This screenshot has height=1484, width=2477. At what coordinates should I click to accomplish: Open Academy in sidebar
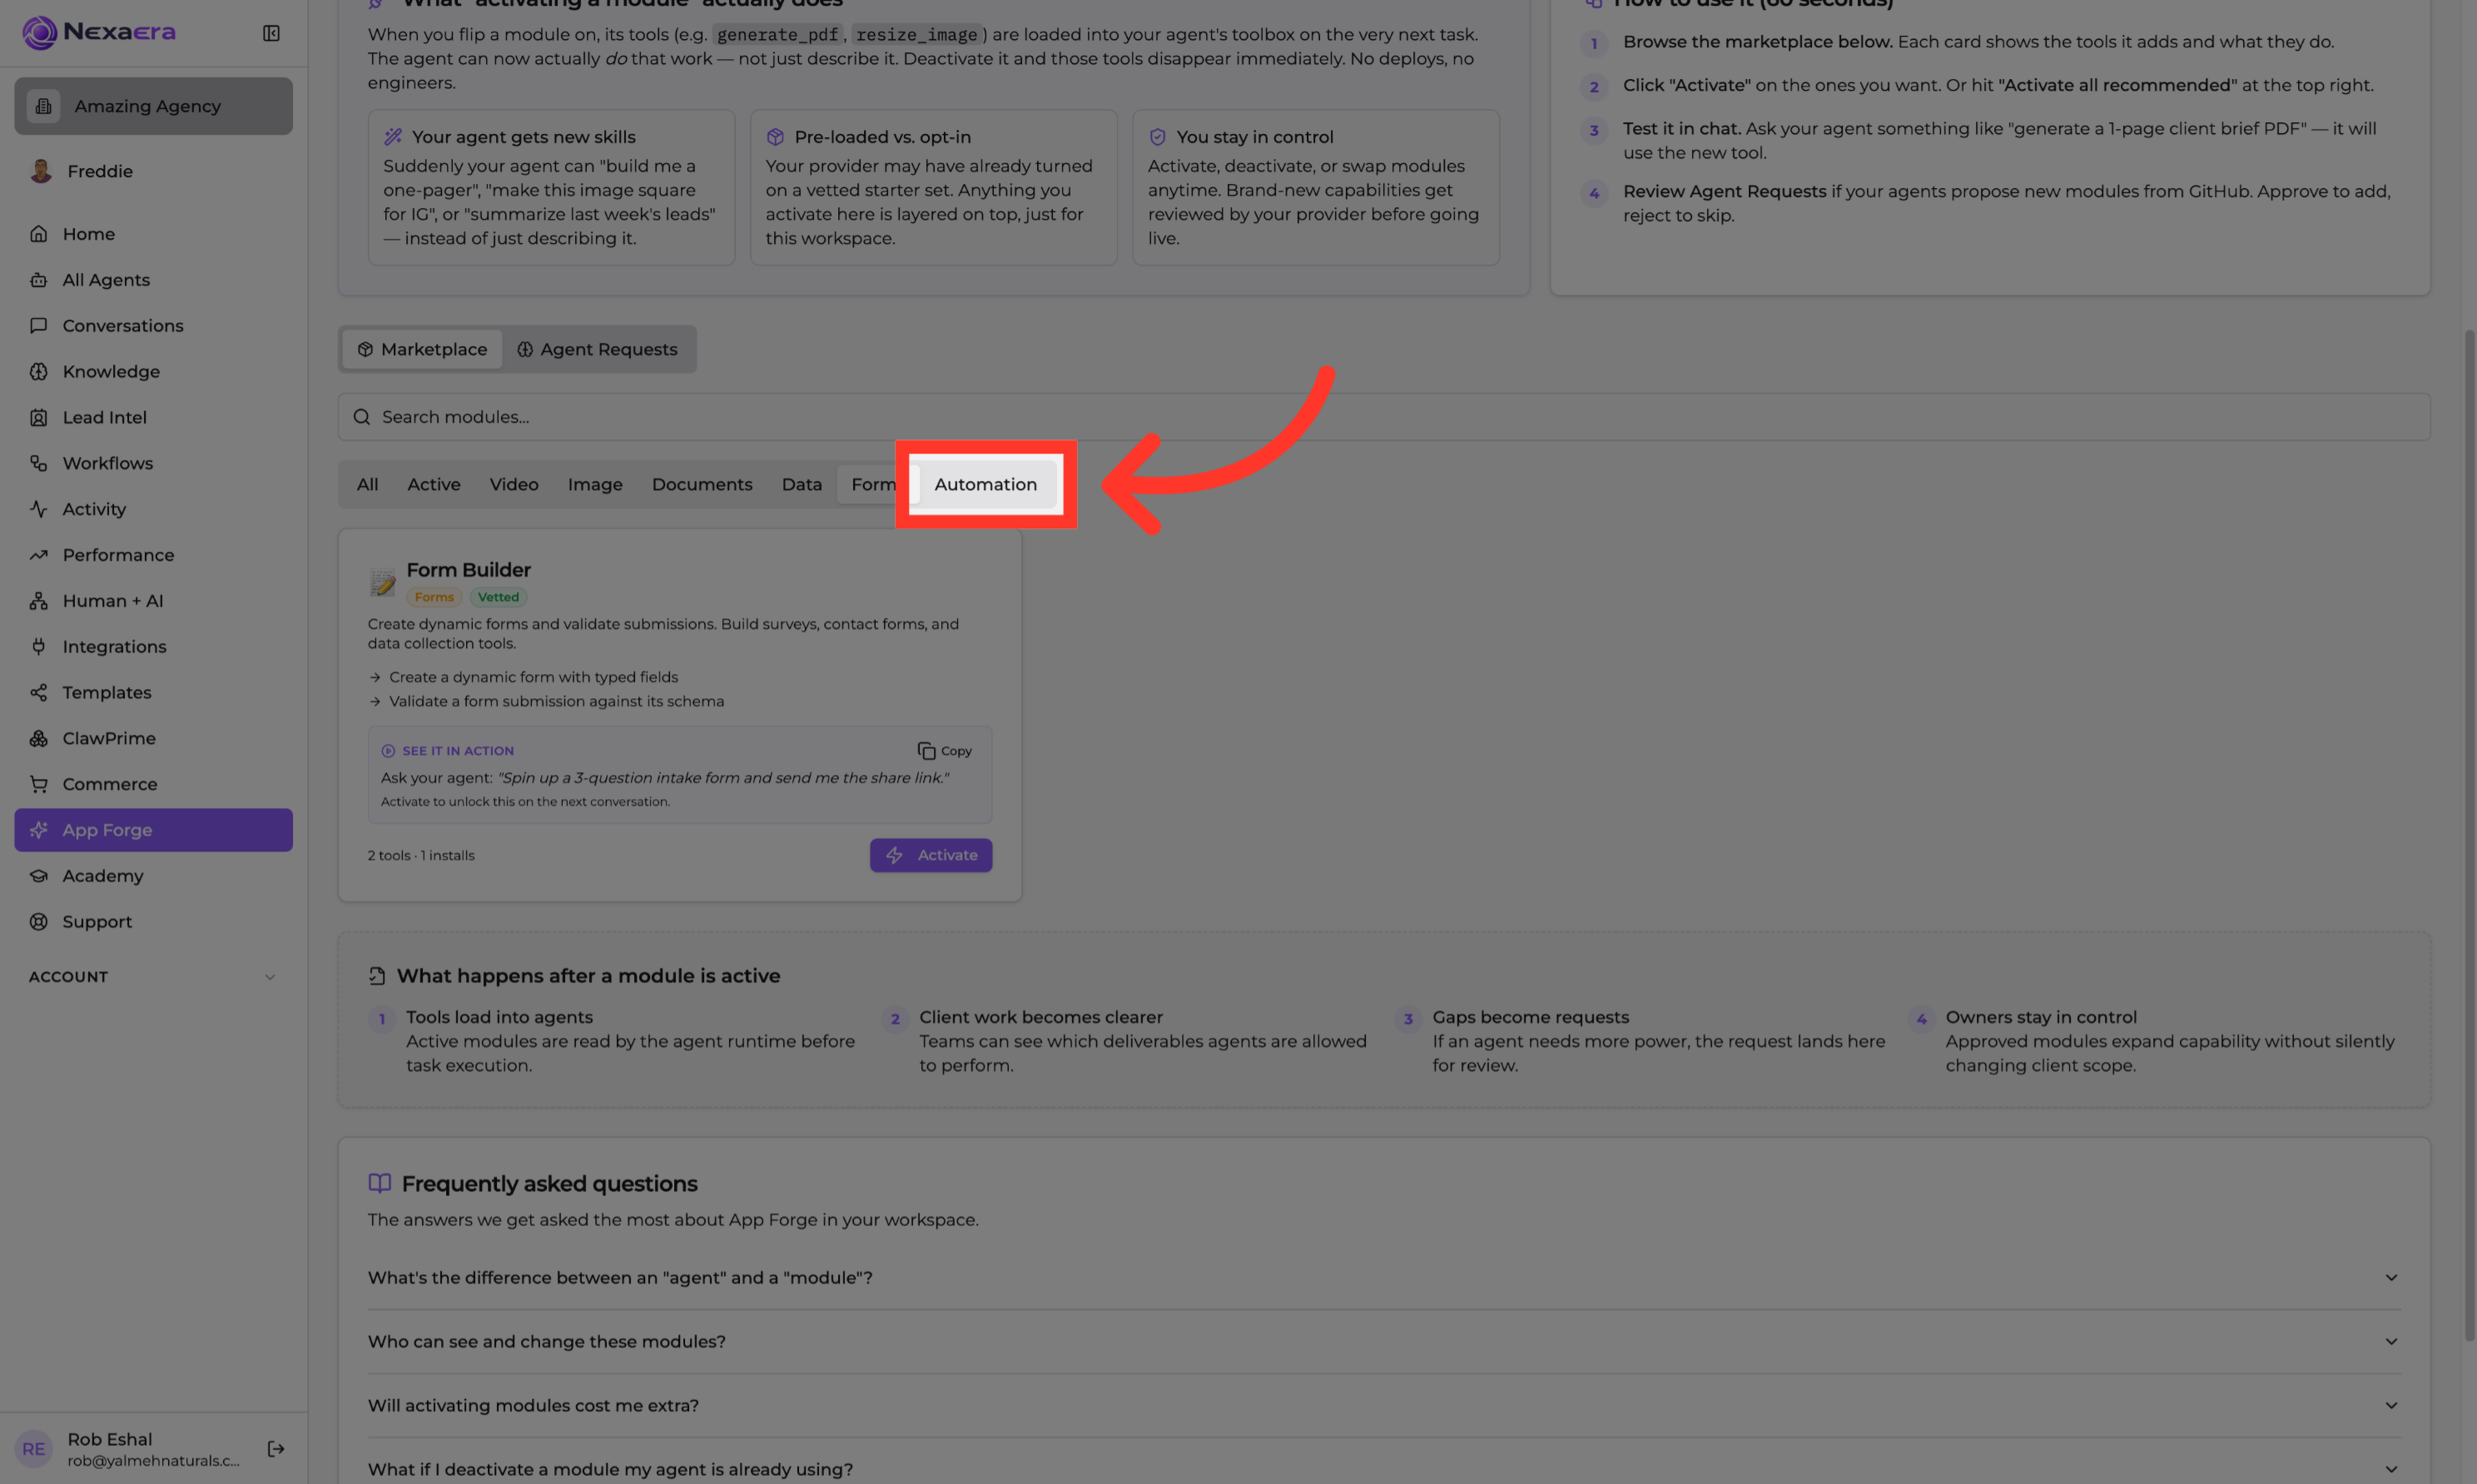point(153,876)
